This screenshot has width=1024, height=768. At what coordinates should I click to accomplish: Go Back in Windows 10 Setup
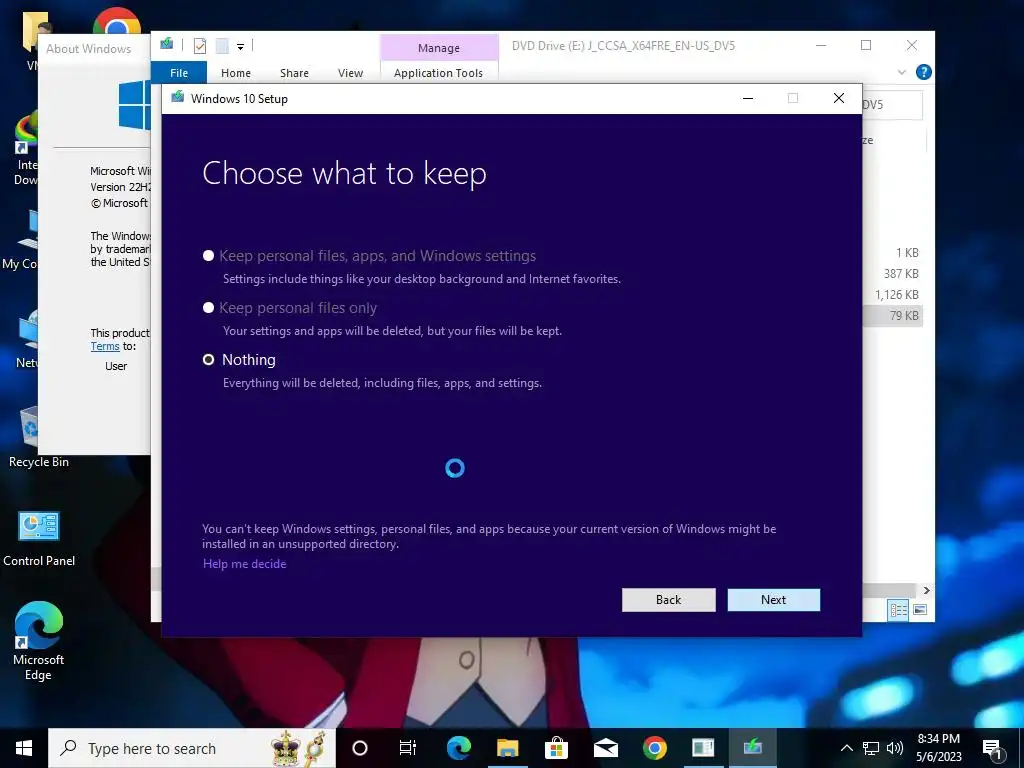point(668,600)
